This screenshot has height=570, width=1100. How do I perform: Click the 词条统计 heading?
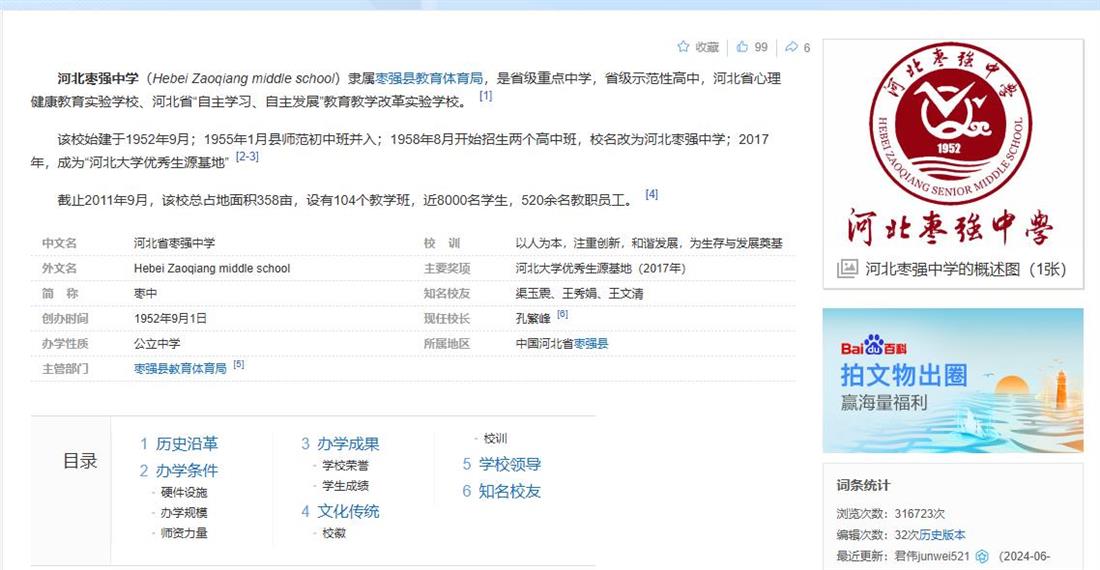864,485
